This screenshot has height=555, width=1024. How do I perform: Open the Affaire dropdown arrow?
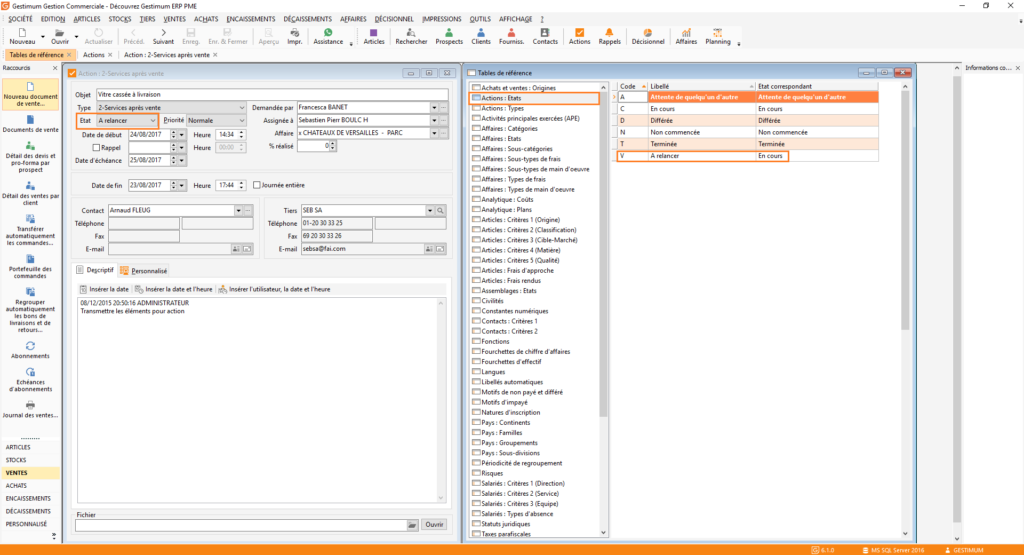coord(434,133)
